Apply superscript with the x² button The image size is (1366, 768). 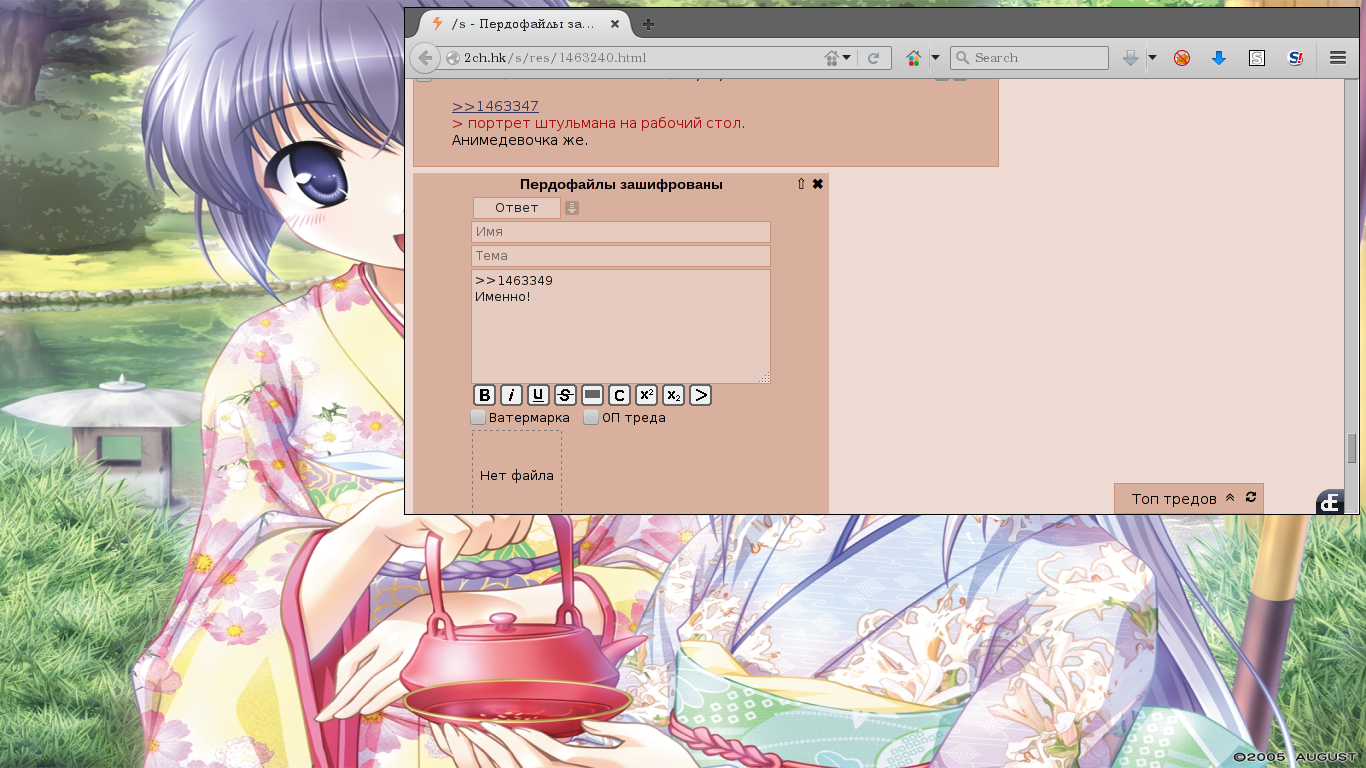pyautogui.click(x=646, y=395)
